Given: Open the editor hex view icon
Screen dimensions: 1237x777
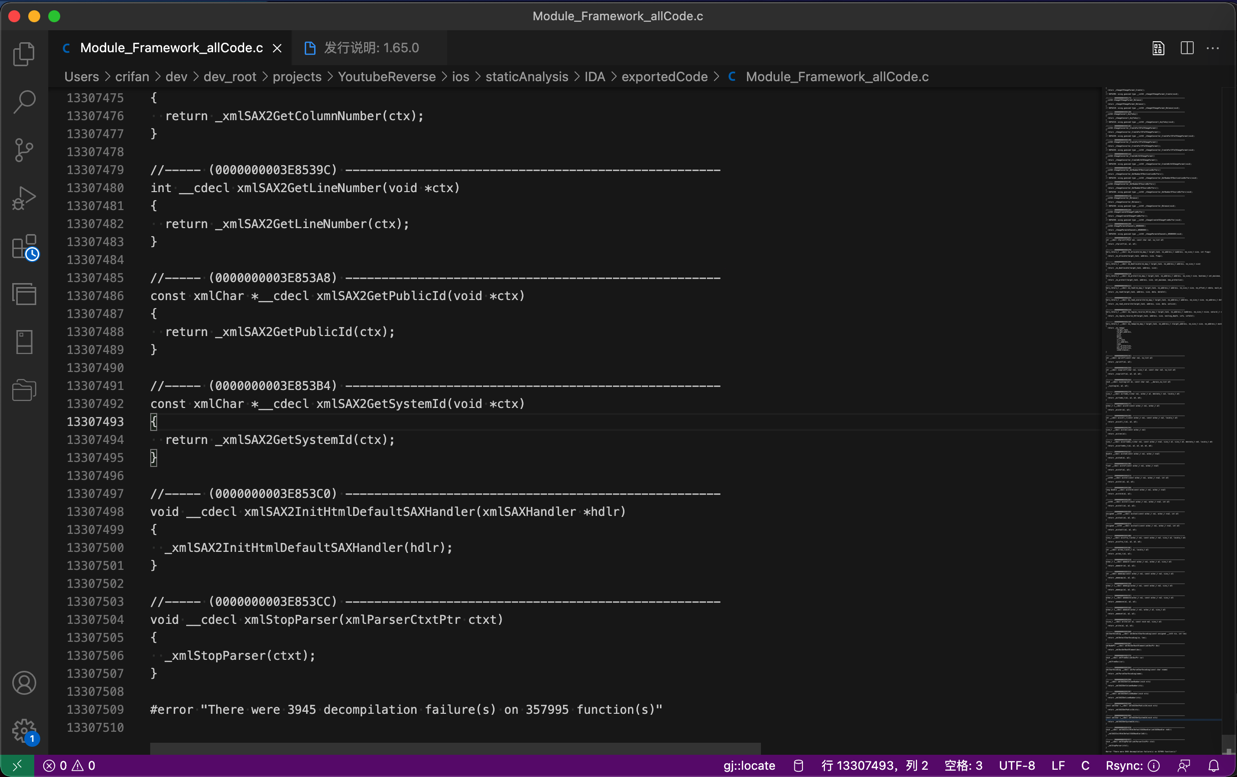Looking at the screenshot, I should [1158, 47].
